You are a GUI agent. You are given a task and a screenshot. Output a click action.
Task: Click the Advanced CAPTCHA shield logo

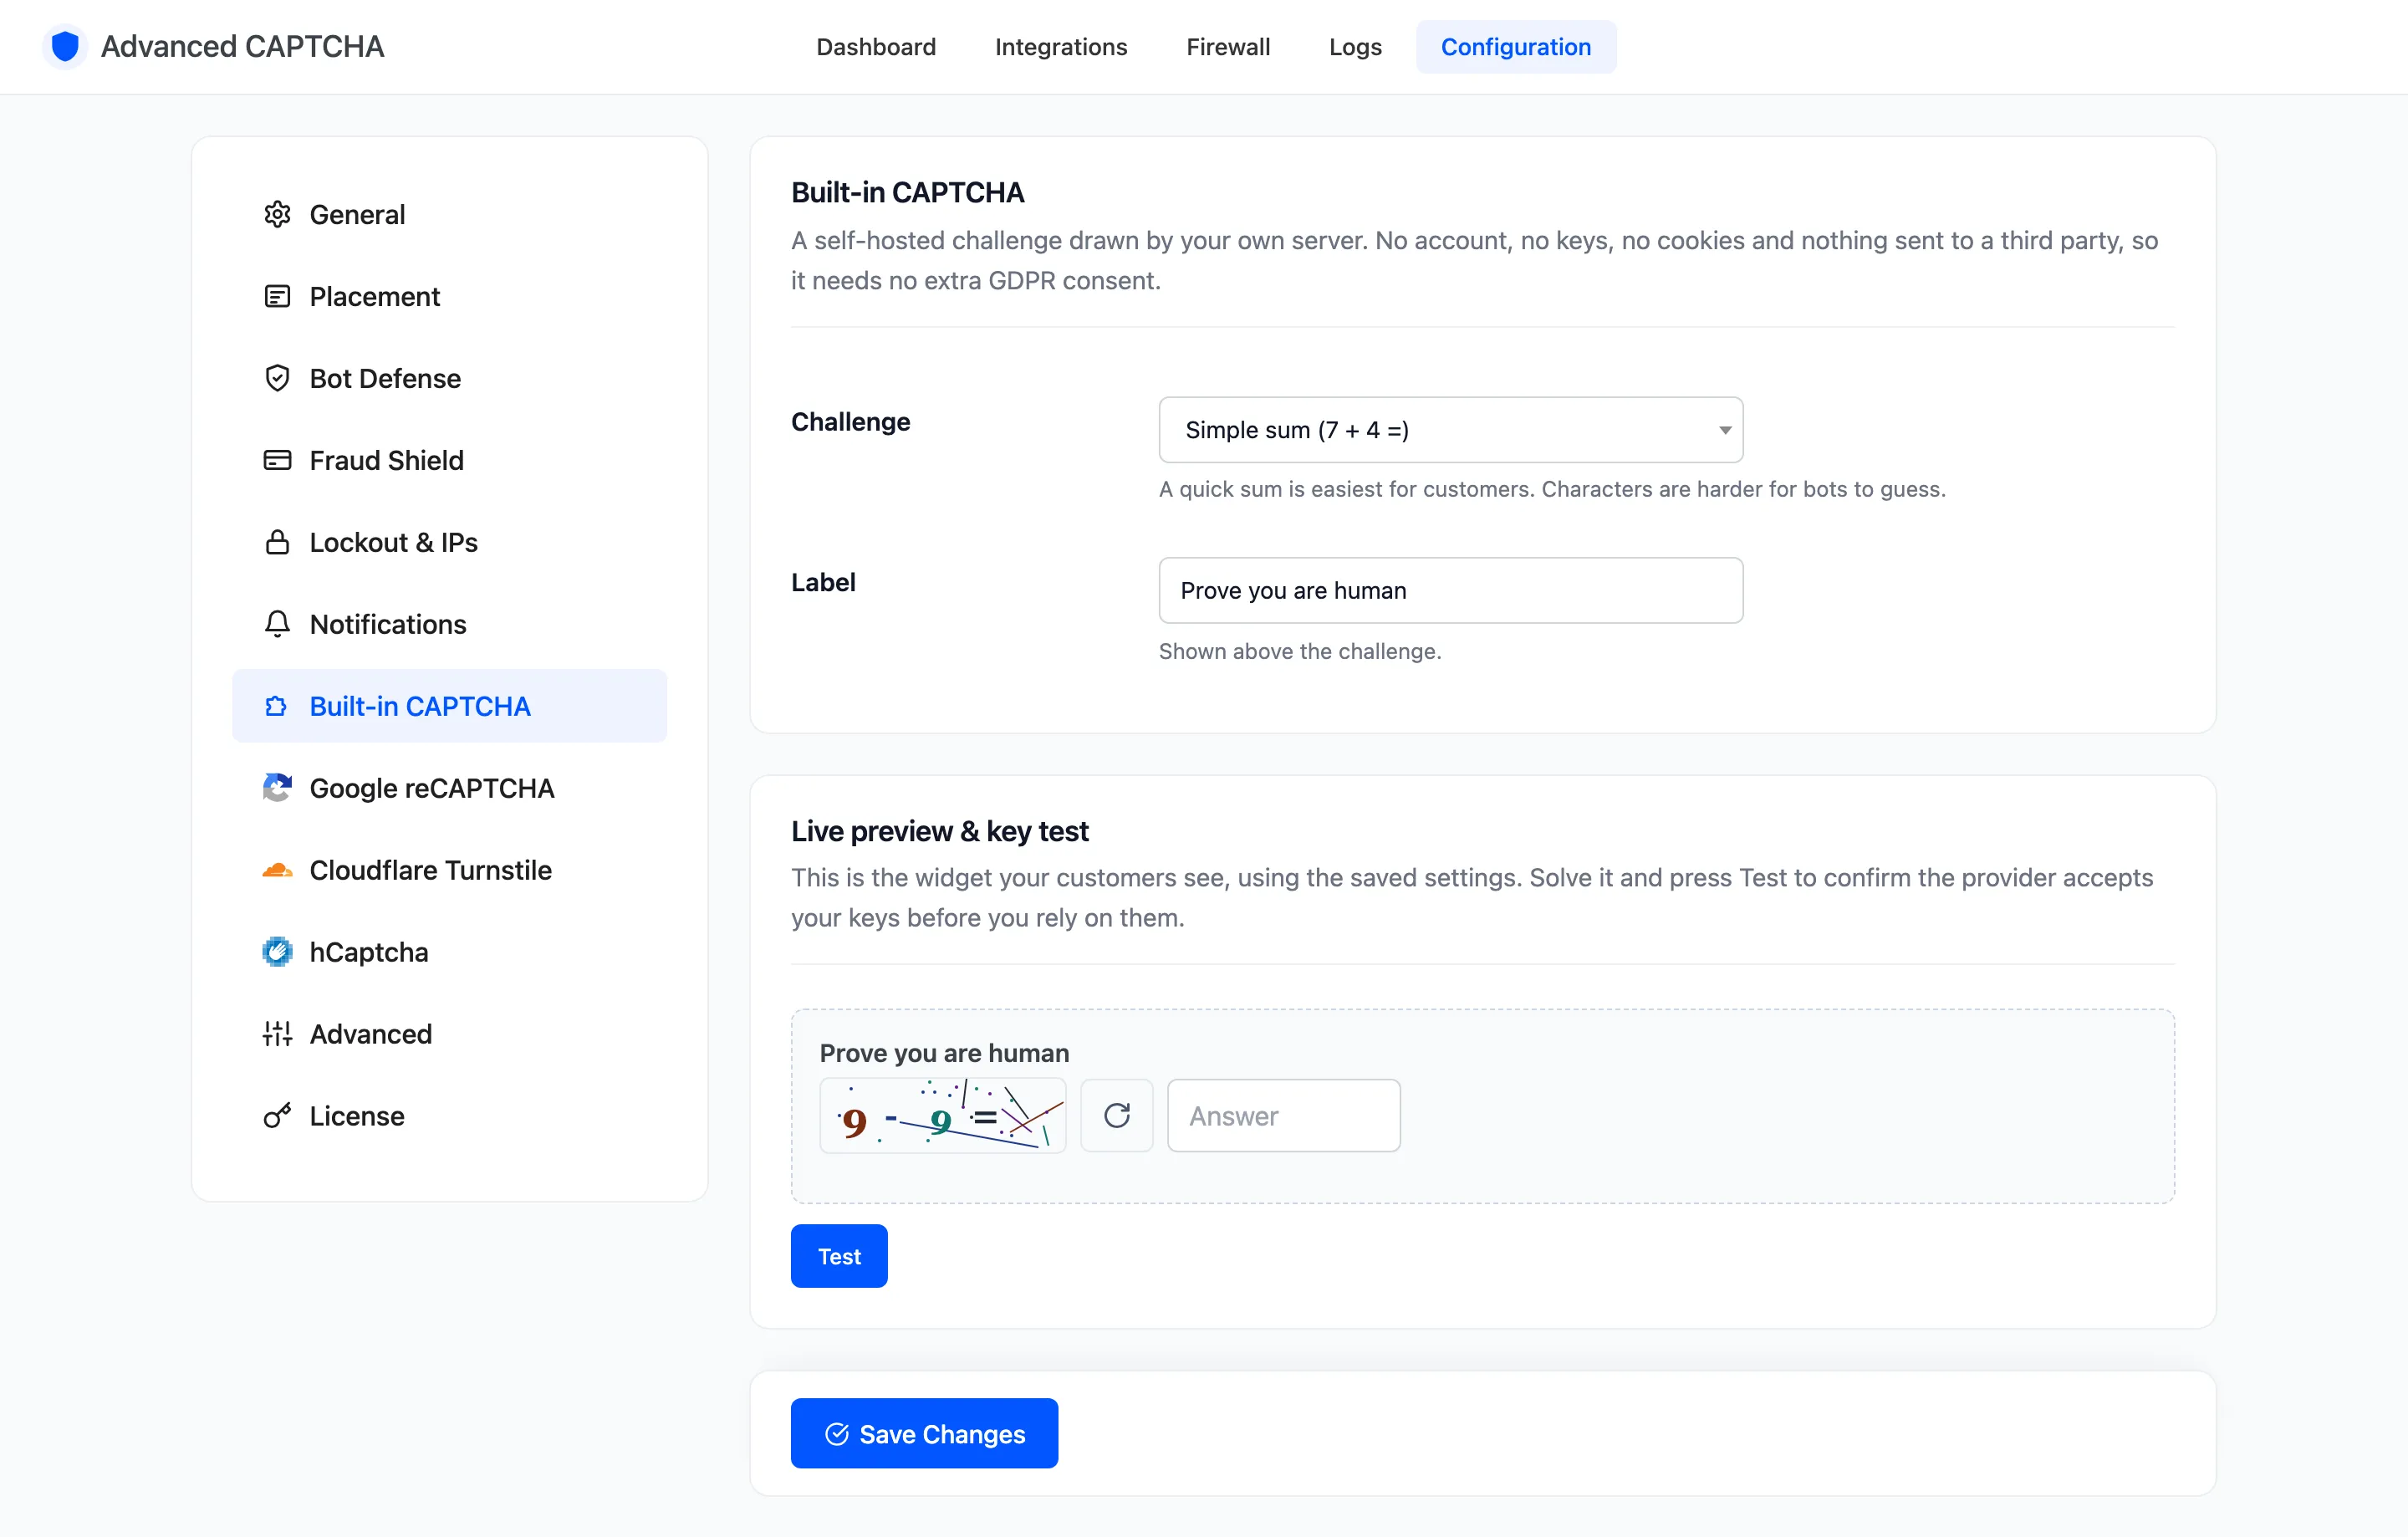[x=65, y=46]
